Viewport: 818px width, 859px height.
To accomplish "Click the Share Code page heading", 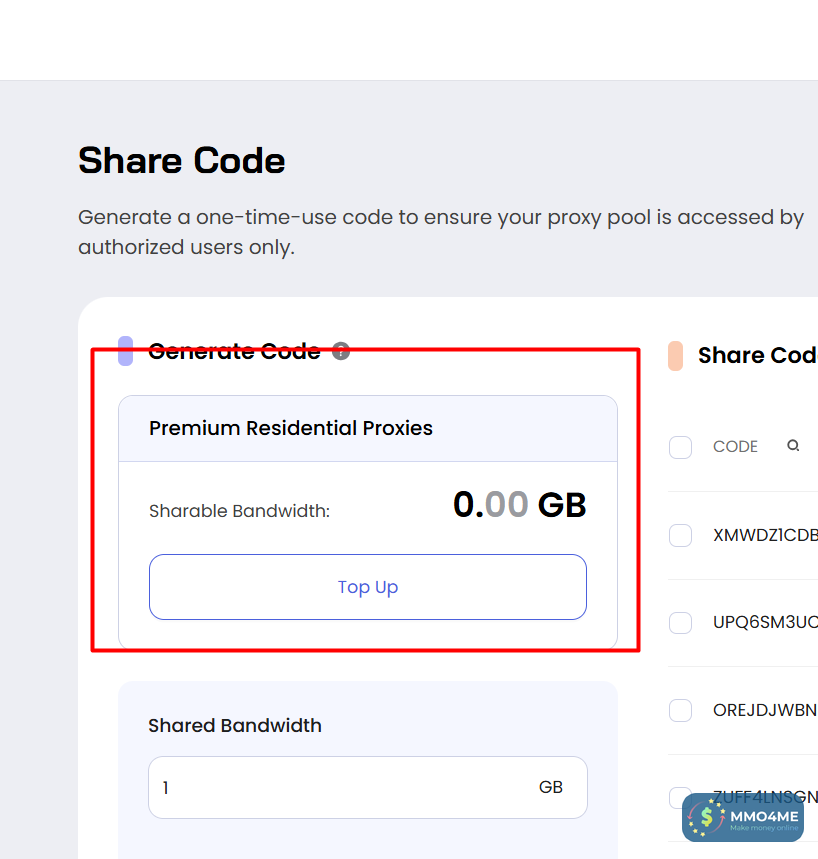I will (x=182, y=161).
